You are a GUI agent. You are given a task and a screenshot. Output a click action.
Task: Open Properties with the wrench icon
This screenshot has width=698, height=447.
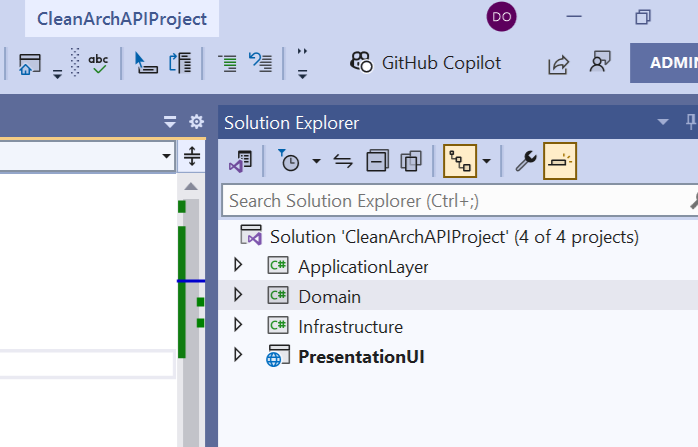point(526,161)
